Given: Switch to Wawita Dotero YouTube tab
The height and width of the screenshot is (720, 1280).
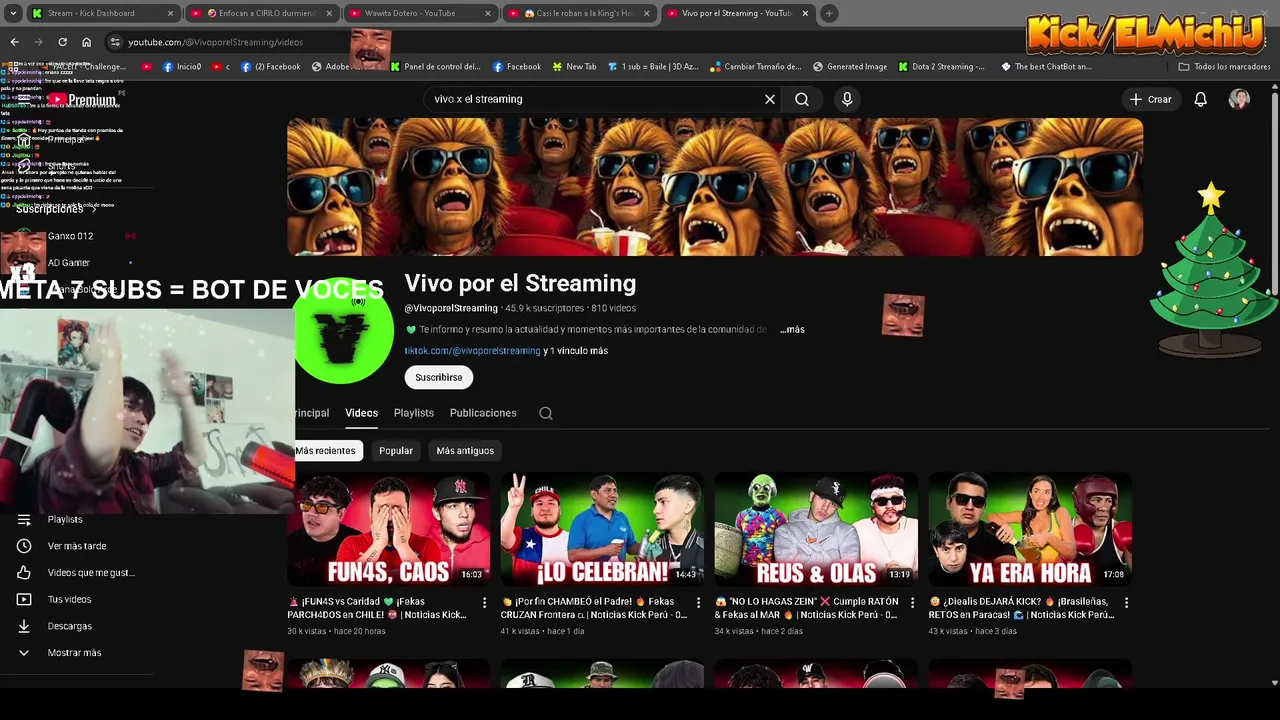Looking at the screenshot, I should click(421, 13).
